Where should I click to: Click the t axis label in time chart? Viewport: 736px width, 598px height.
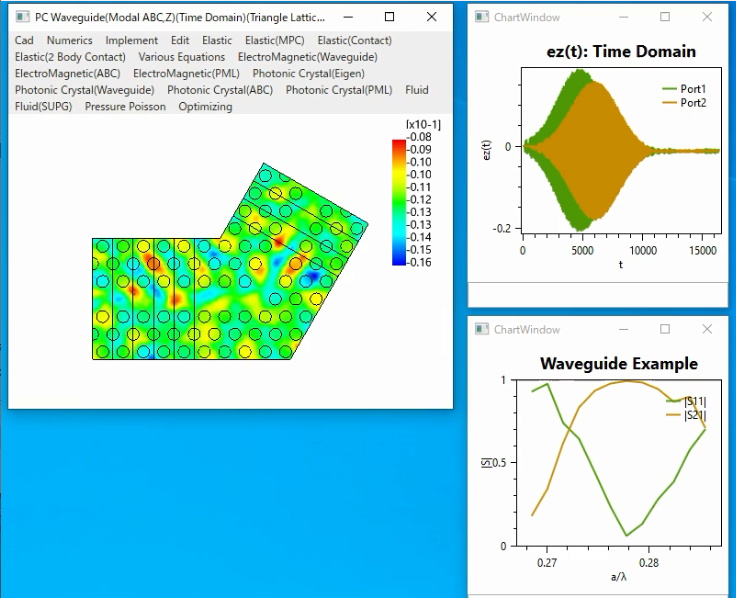tap(621, 265)
